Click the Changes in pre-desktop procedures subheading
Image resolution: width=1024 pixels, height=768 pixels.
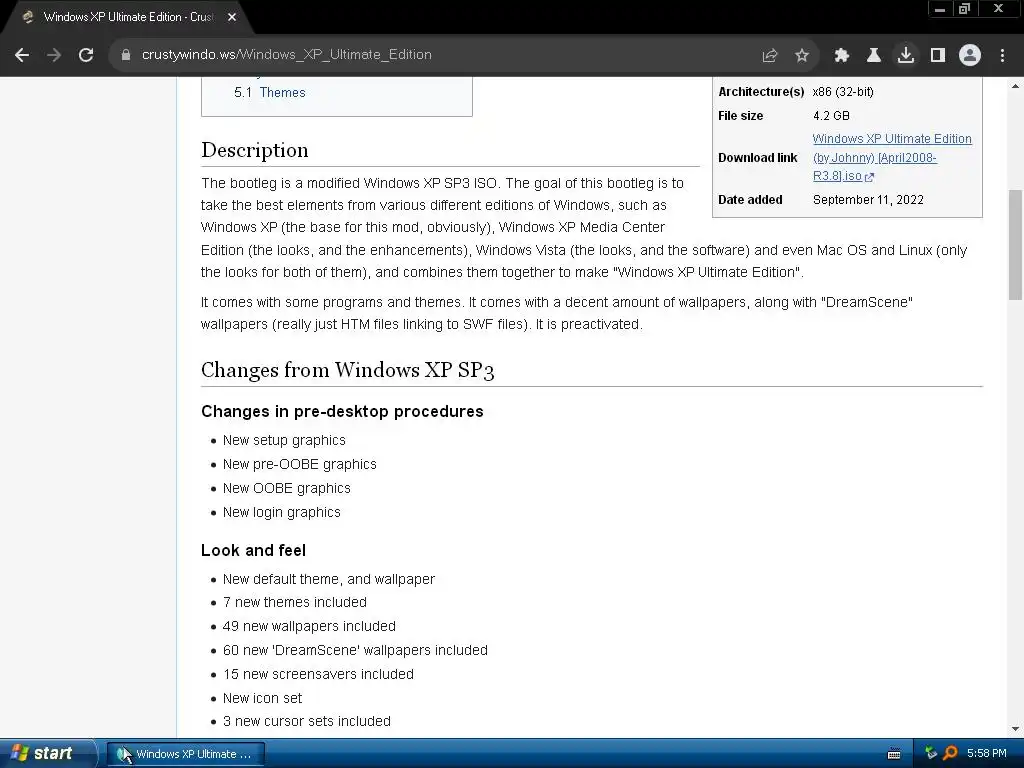(342, 411)
